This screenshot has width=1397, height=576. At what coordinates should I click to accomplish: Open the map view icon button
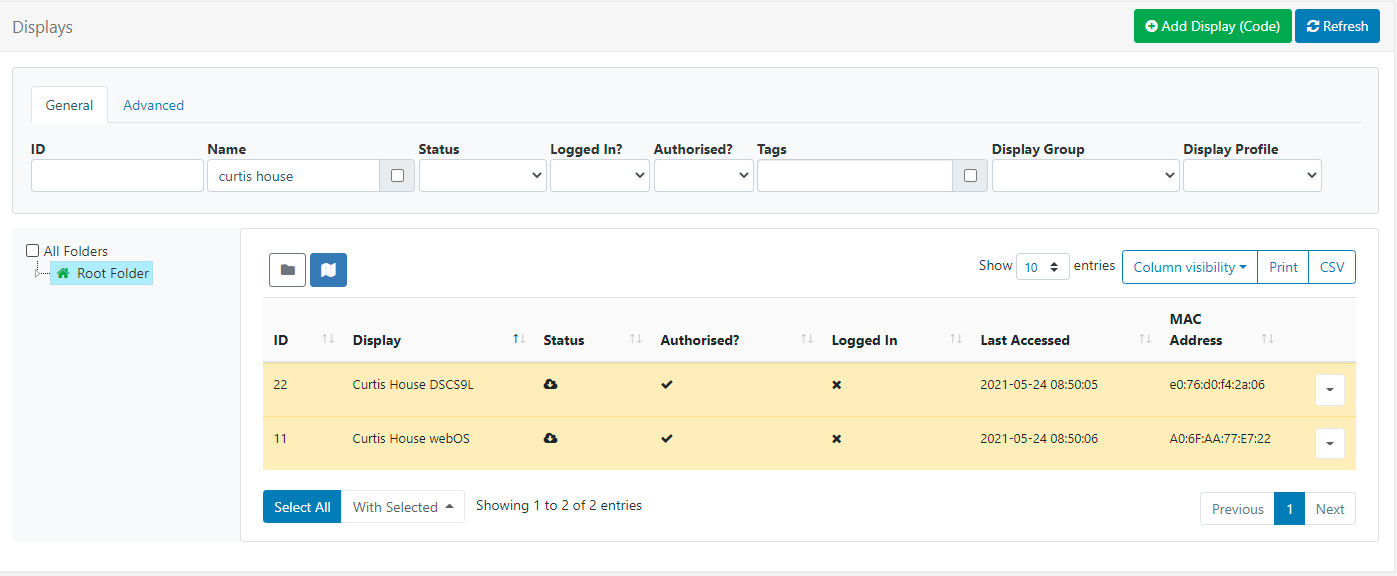328,270
